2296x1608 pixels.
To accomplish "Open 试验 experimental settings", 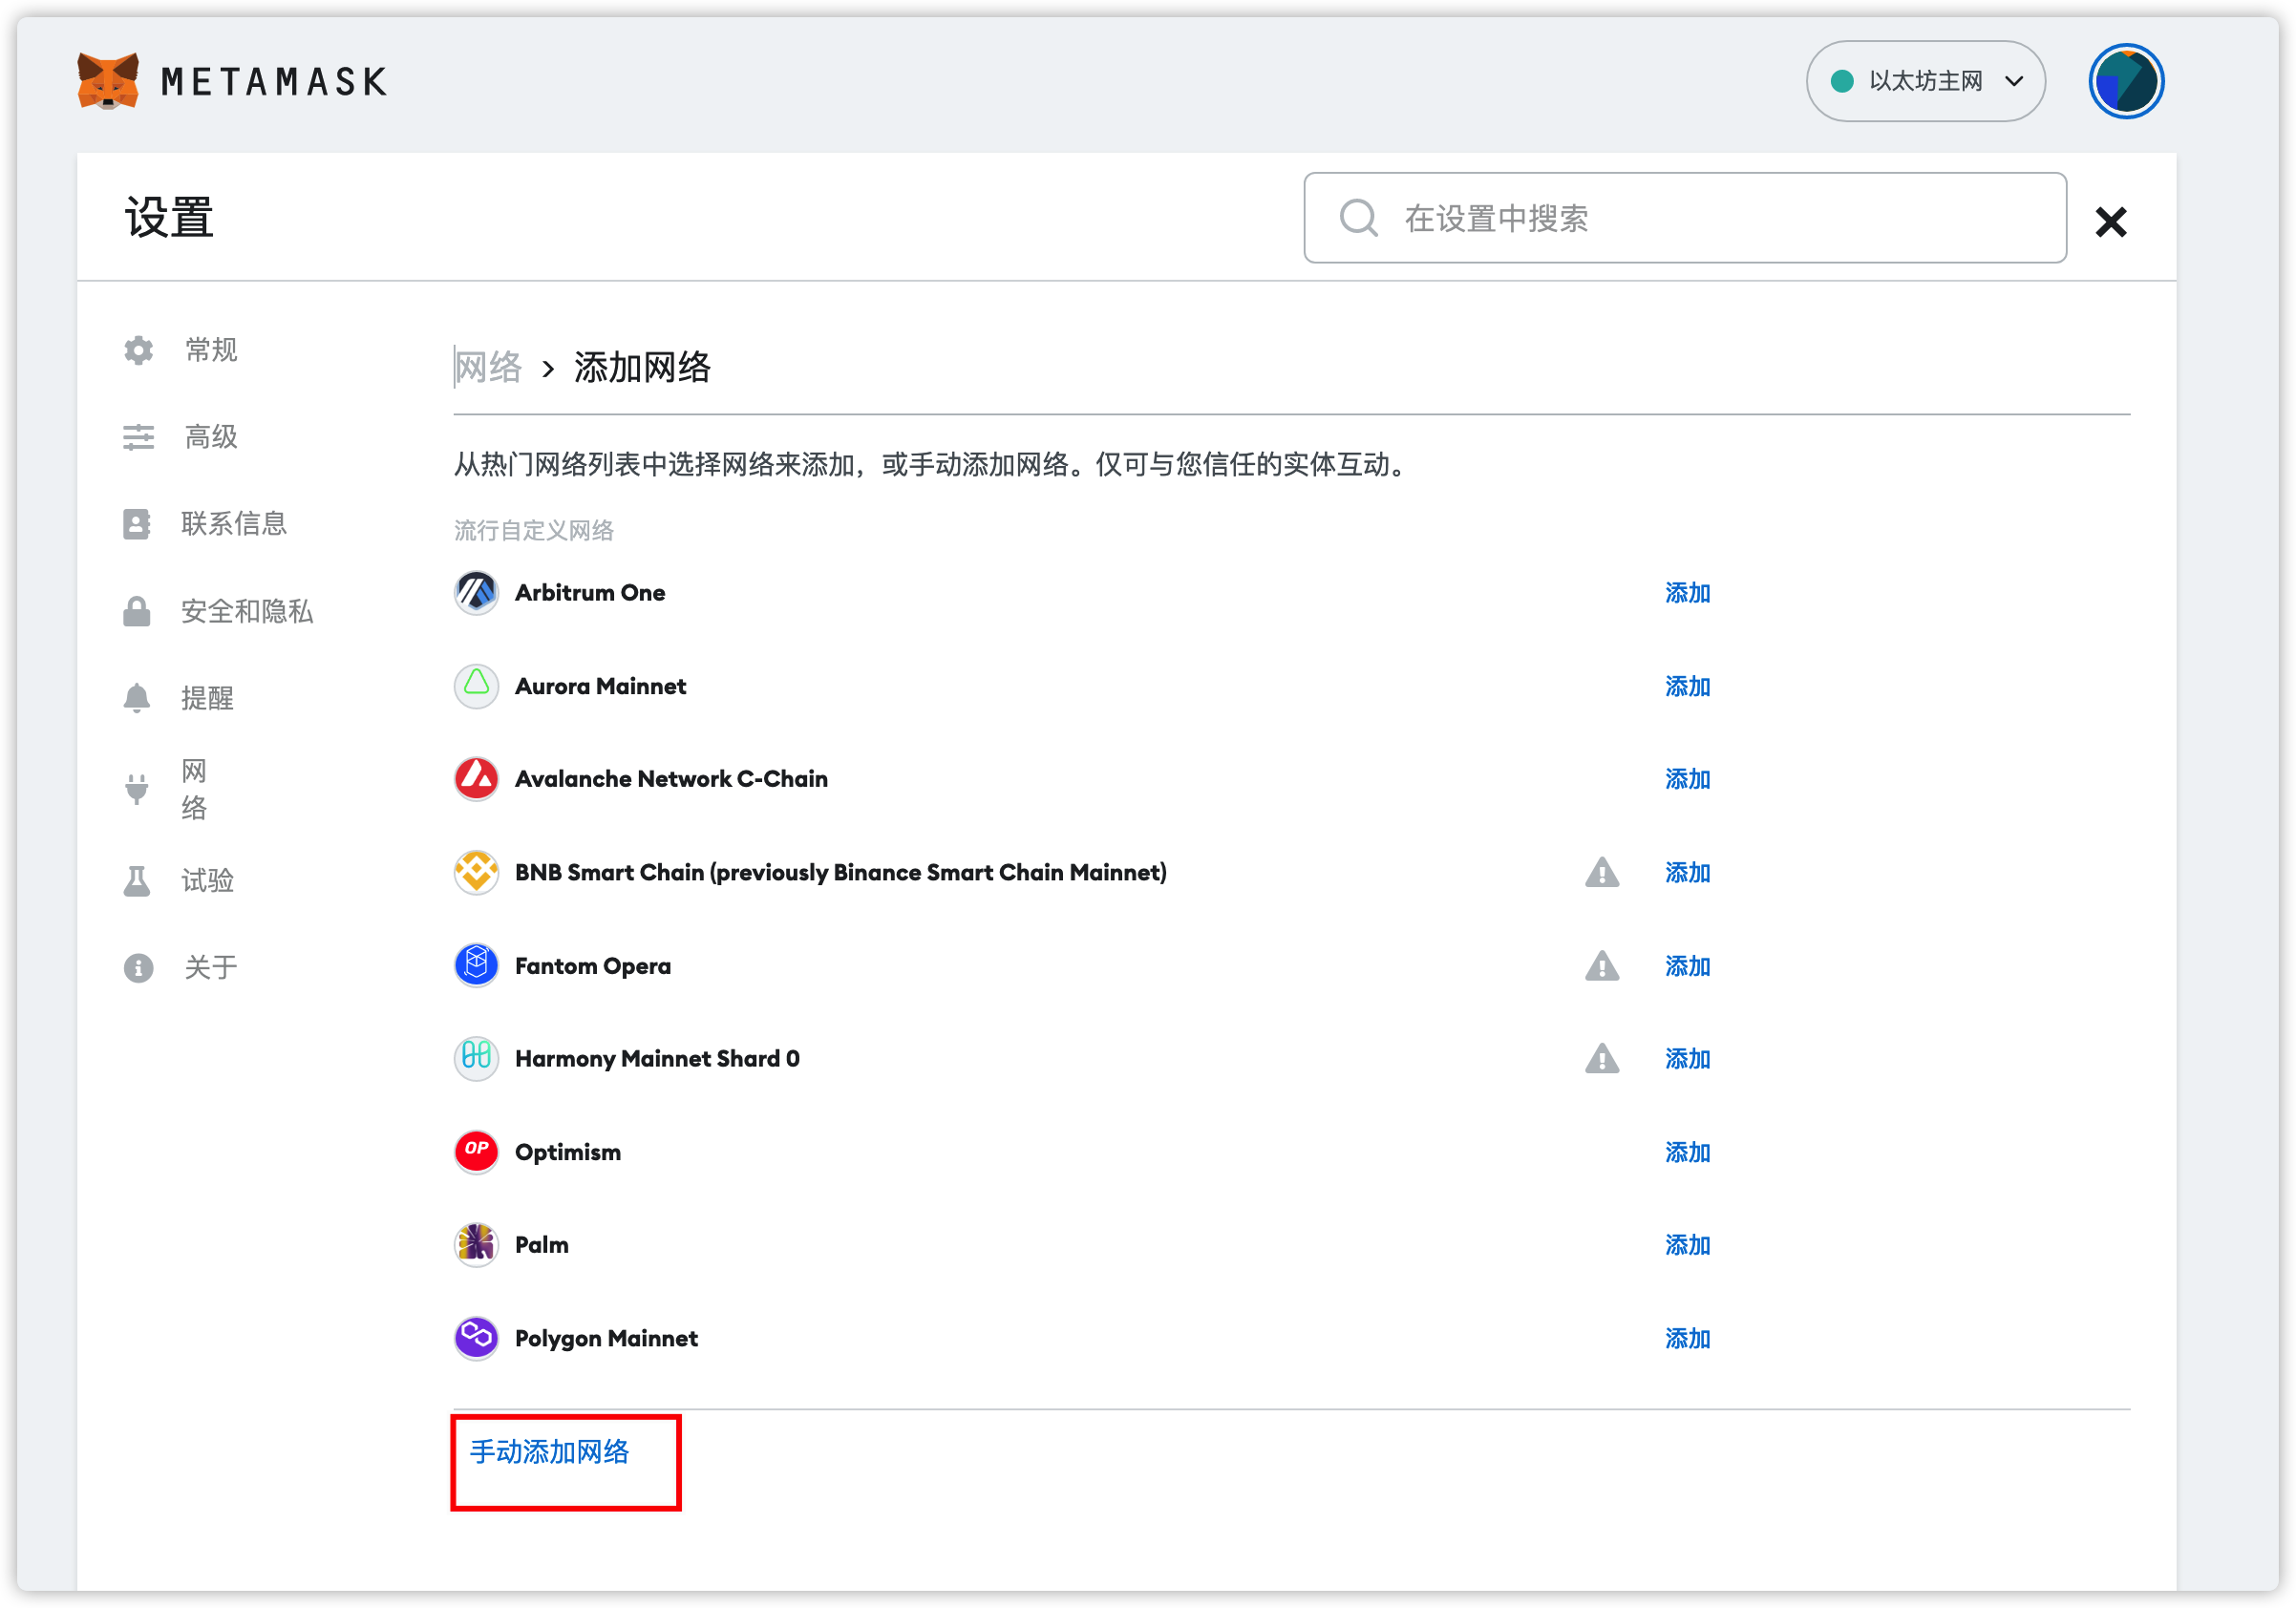I will pos(207,880).
